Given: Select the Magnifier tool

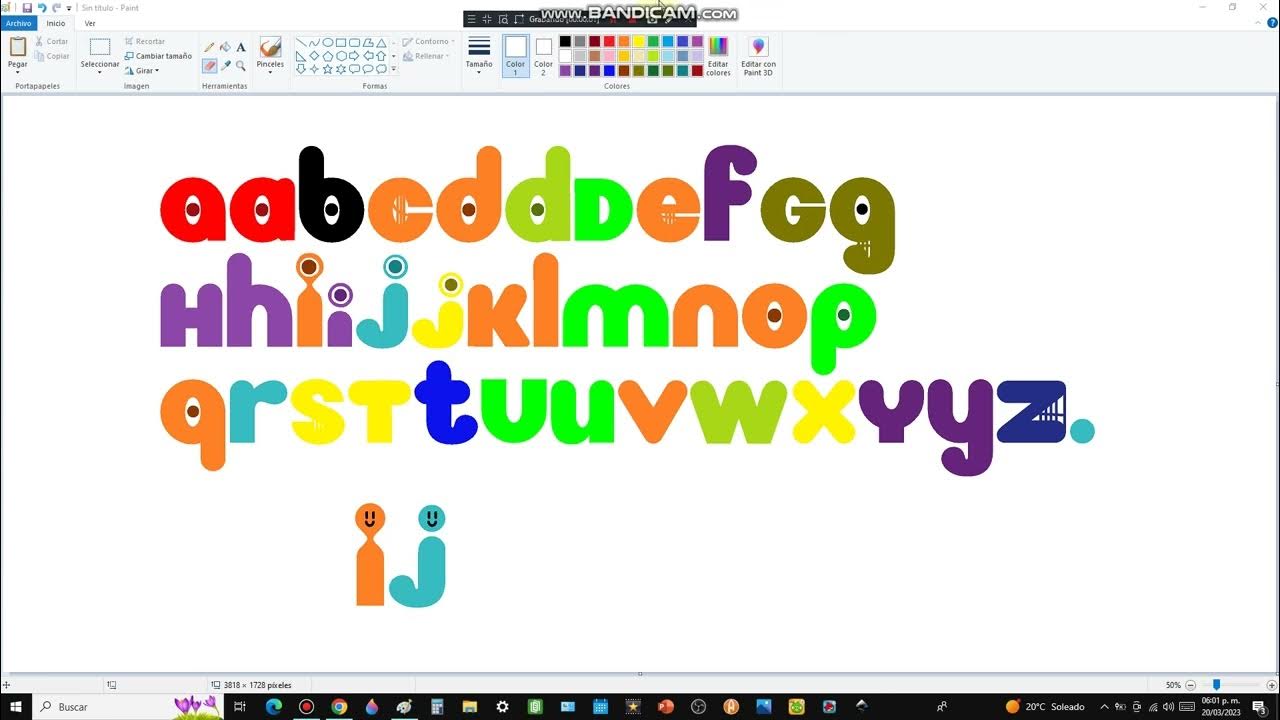Looking at the screenshot, I should point(241,65).
